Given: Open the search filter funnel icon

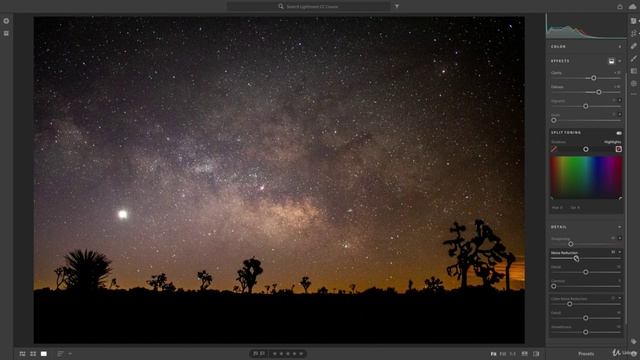Looking at the screenshot, I should click(x=396, y=7).
